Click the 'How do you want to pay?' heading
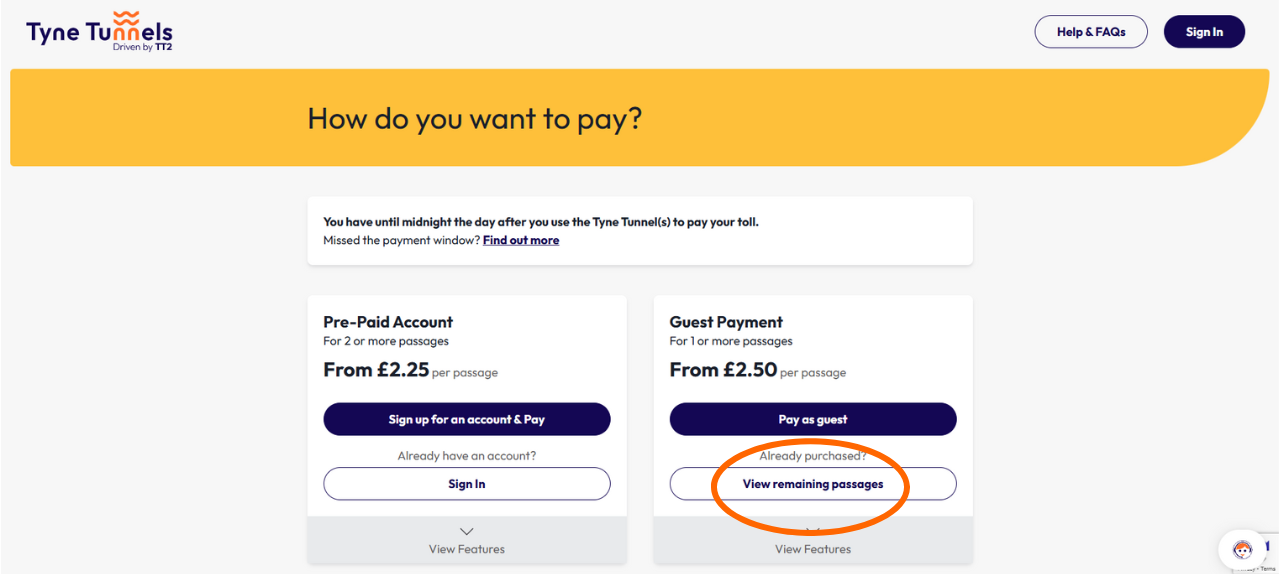The width and height of the screenshot is (1280, 574). (x=474, y=119)
